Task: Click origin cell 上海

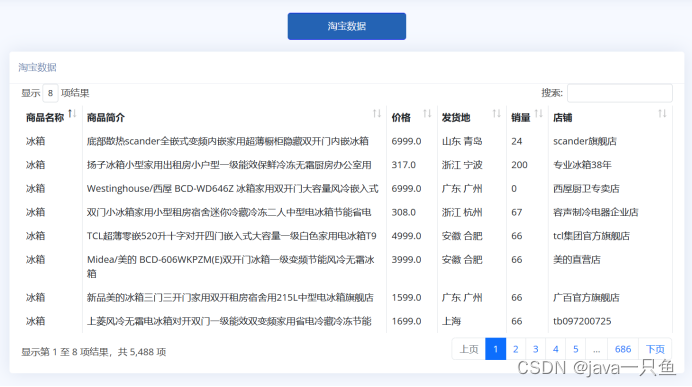Action: (451, 321)
